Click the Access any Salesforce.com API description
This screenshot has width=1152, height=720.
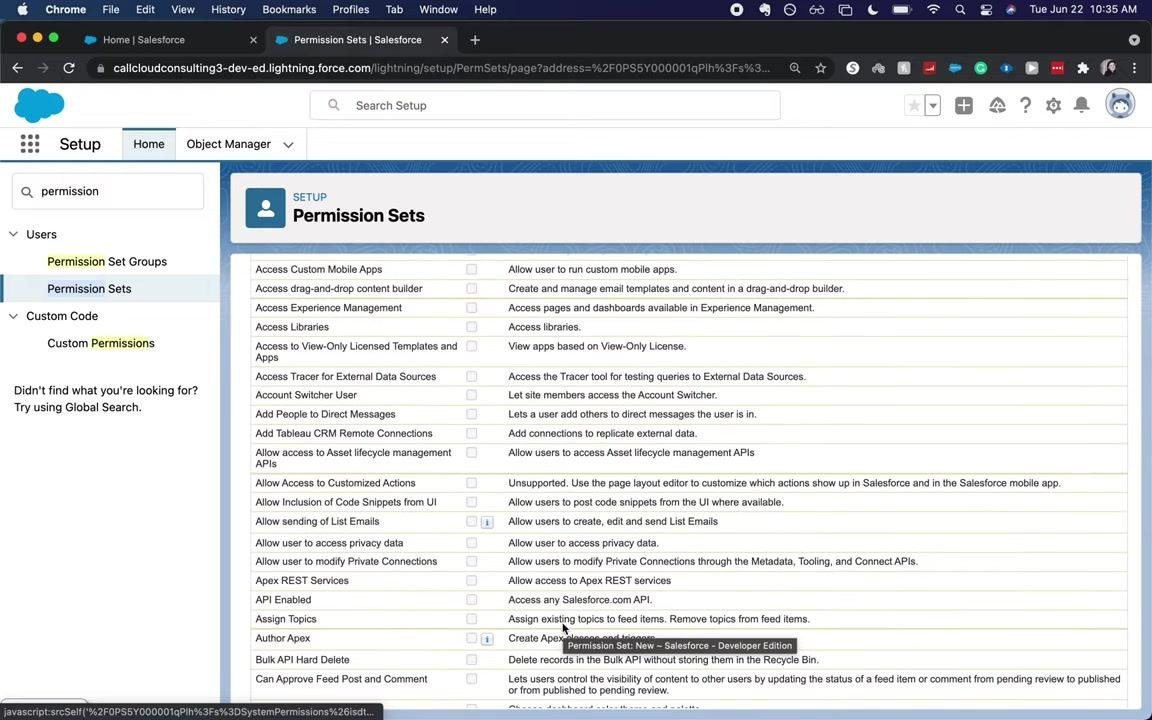click(580, 600)
